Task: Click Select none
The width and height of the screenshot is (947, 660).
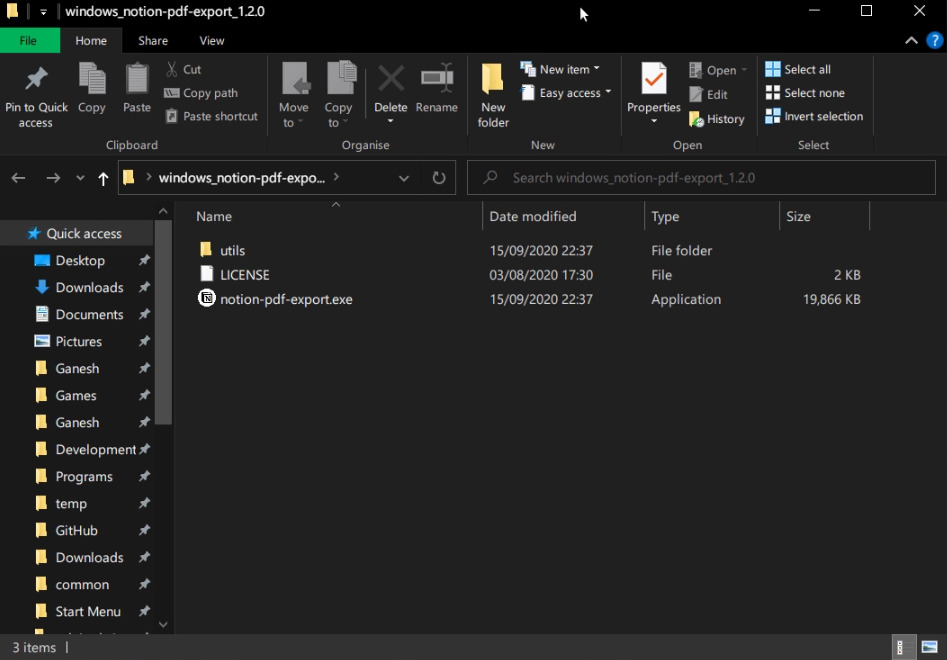Action: (805, 93)
